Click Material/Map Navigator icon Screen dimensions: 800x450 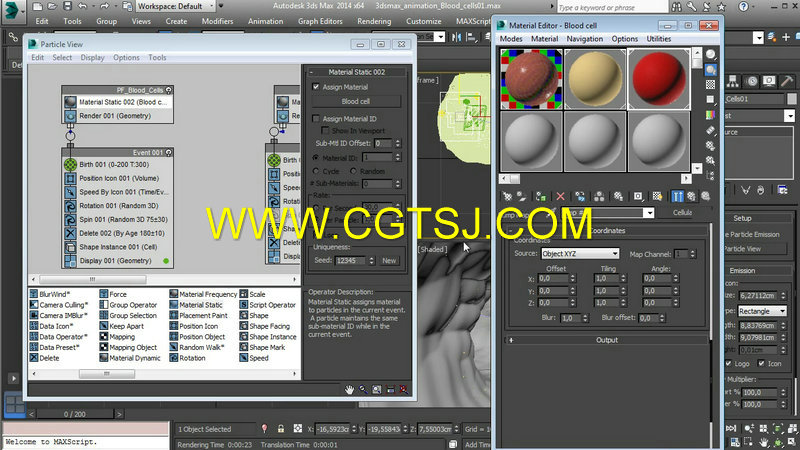click(710, 176)
